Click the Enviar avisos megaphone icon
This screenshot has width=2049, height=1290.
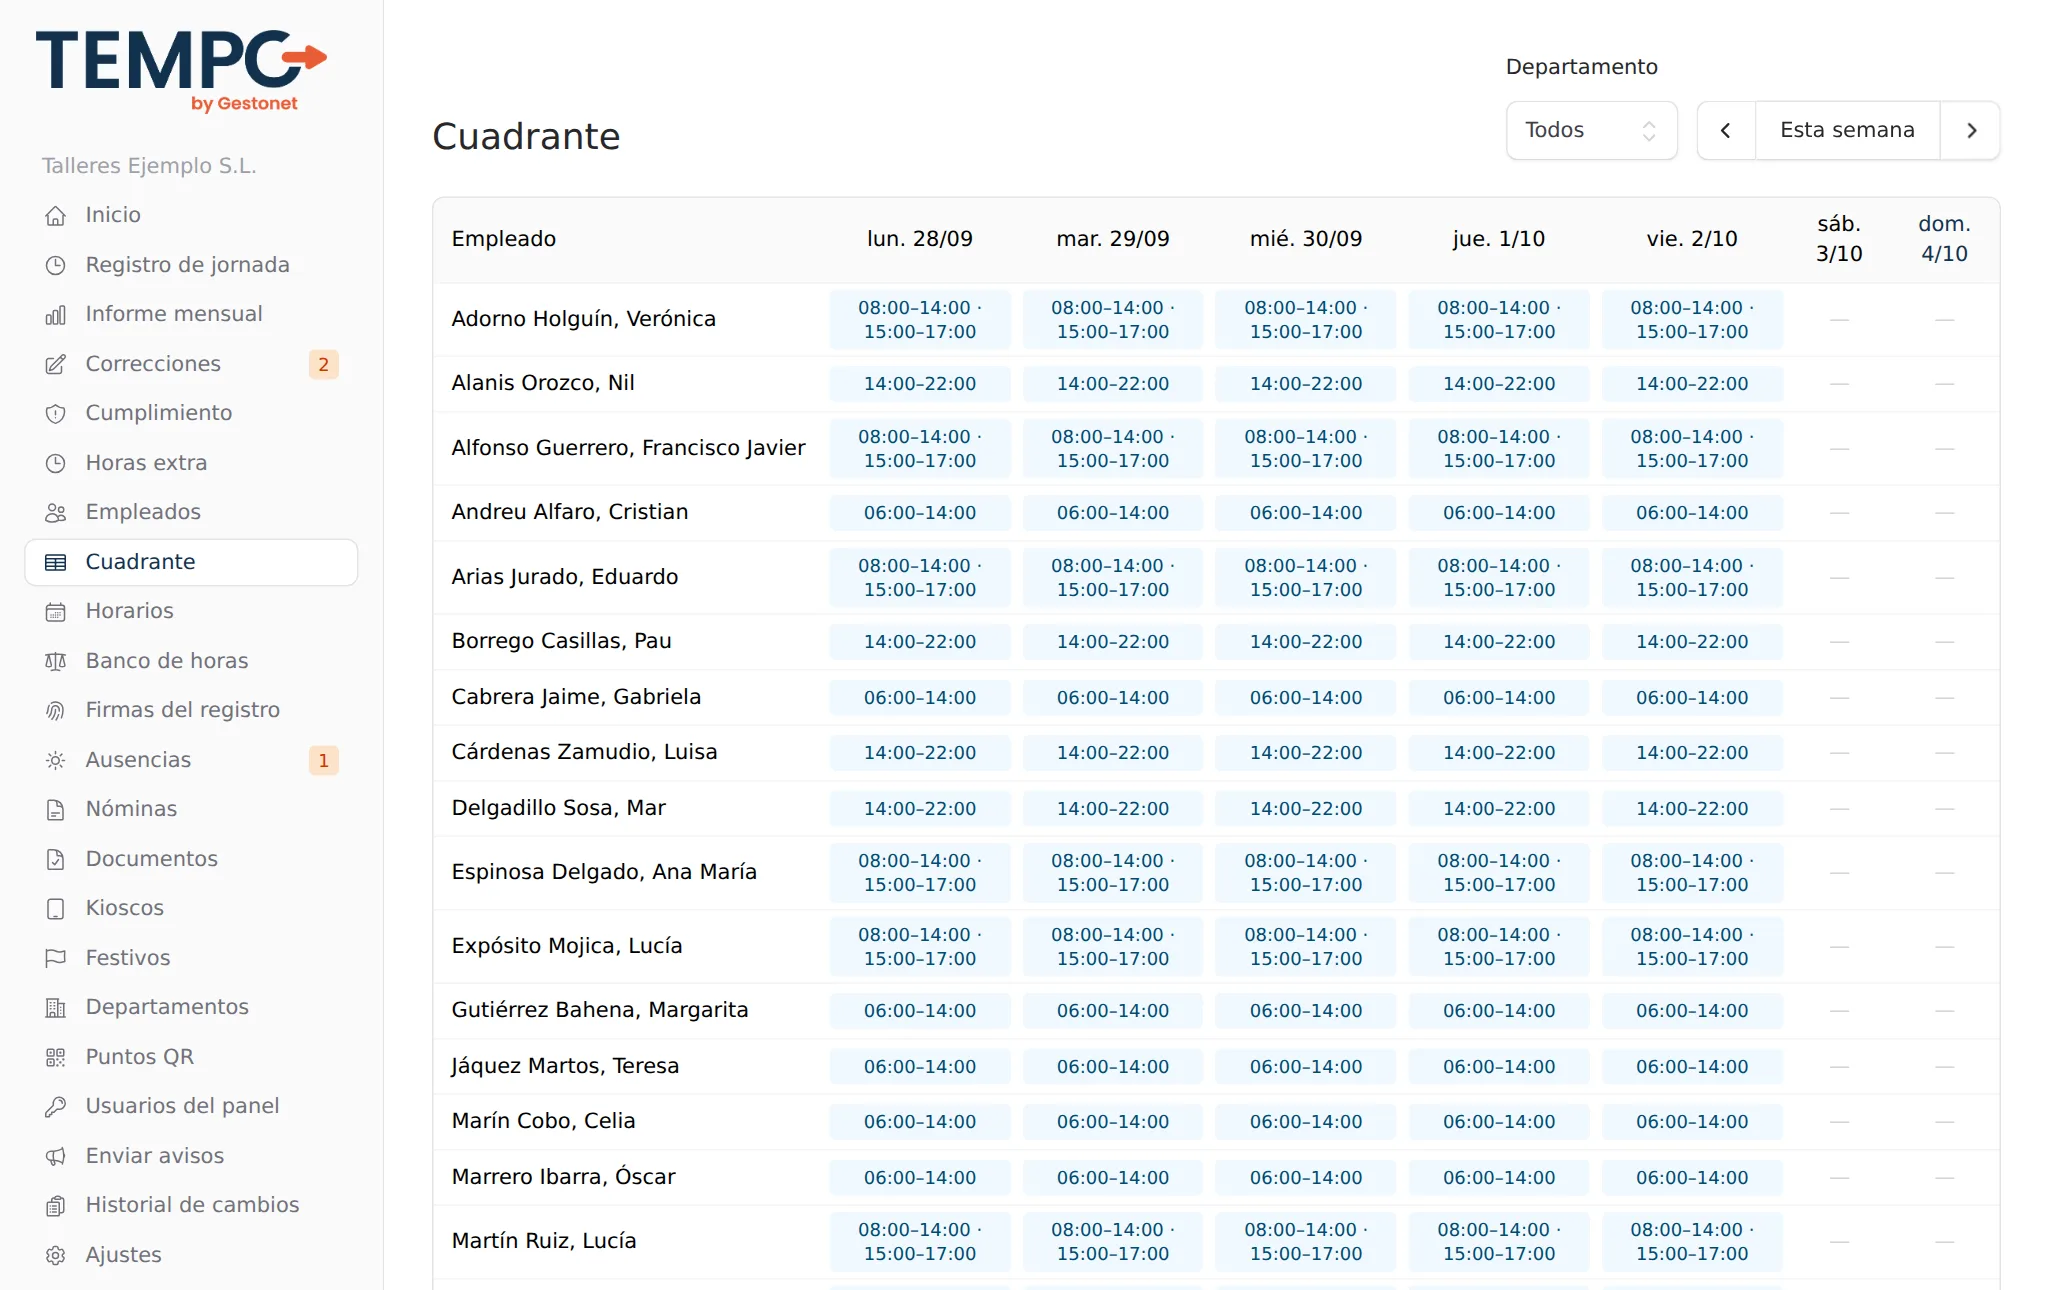tap(56, 1156)
